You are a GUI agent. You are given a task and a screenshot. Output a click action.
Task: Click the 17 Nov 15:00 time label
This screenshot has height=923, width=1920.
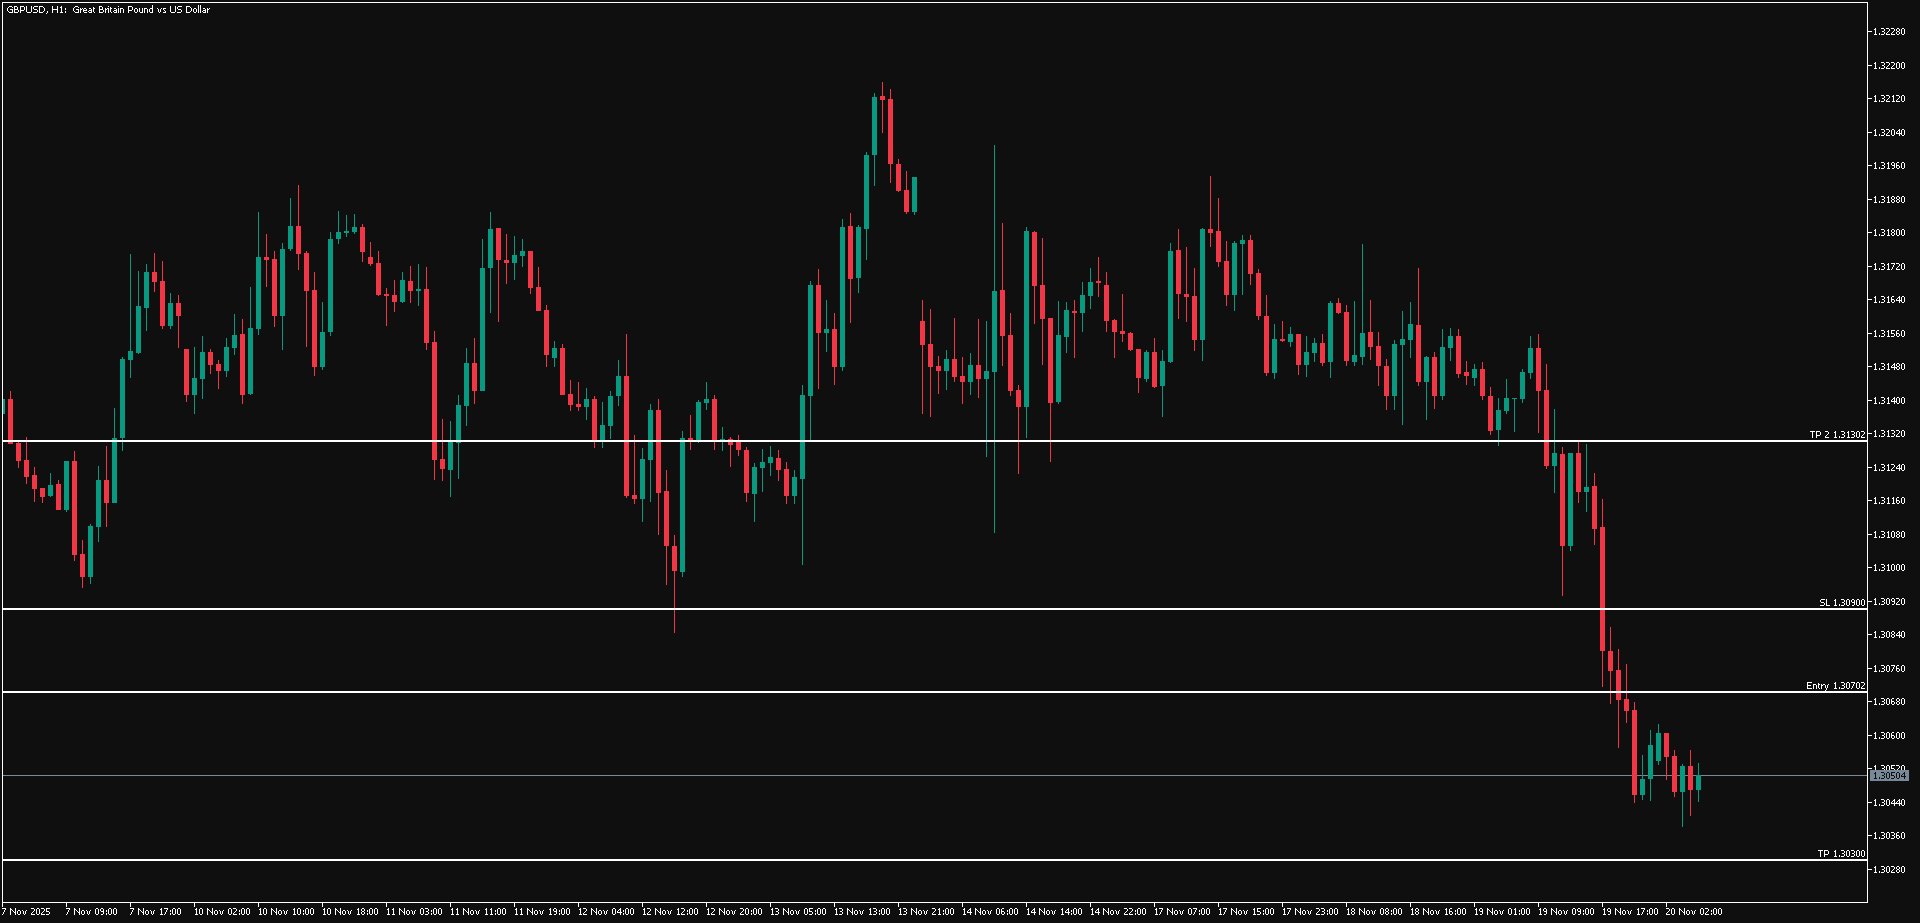pyautogui.click(x=1246, y=912)
